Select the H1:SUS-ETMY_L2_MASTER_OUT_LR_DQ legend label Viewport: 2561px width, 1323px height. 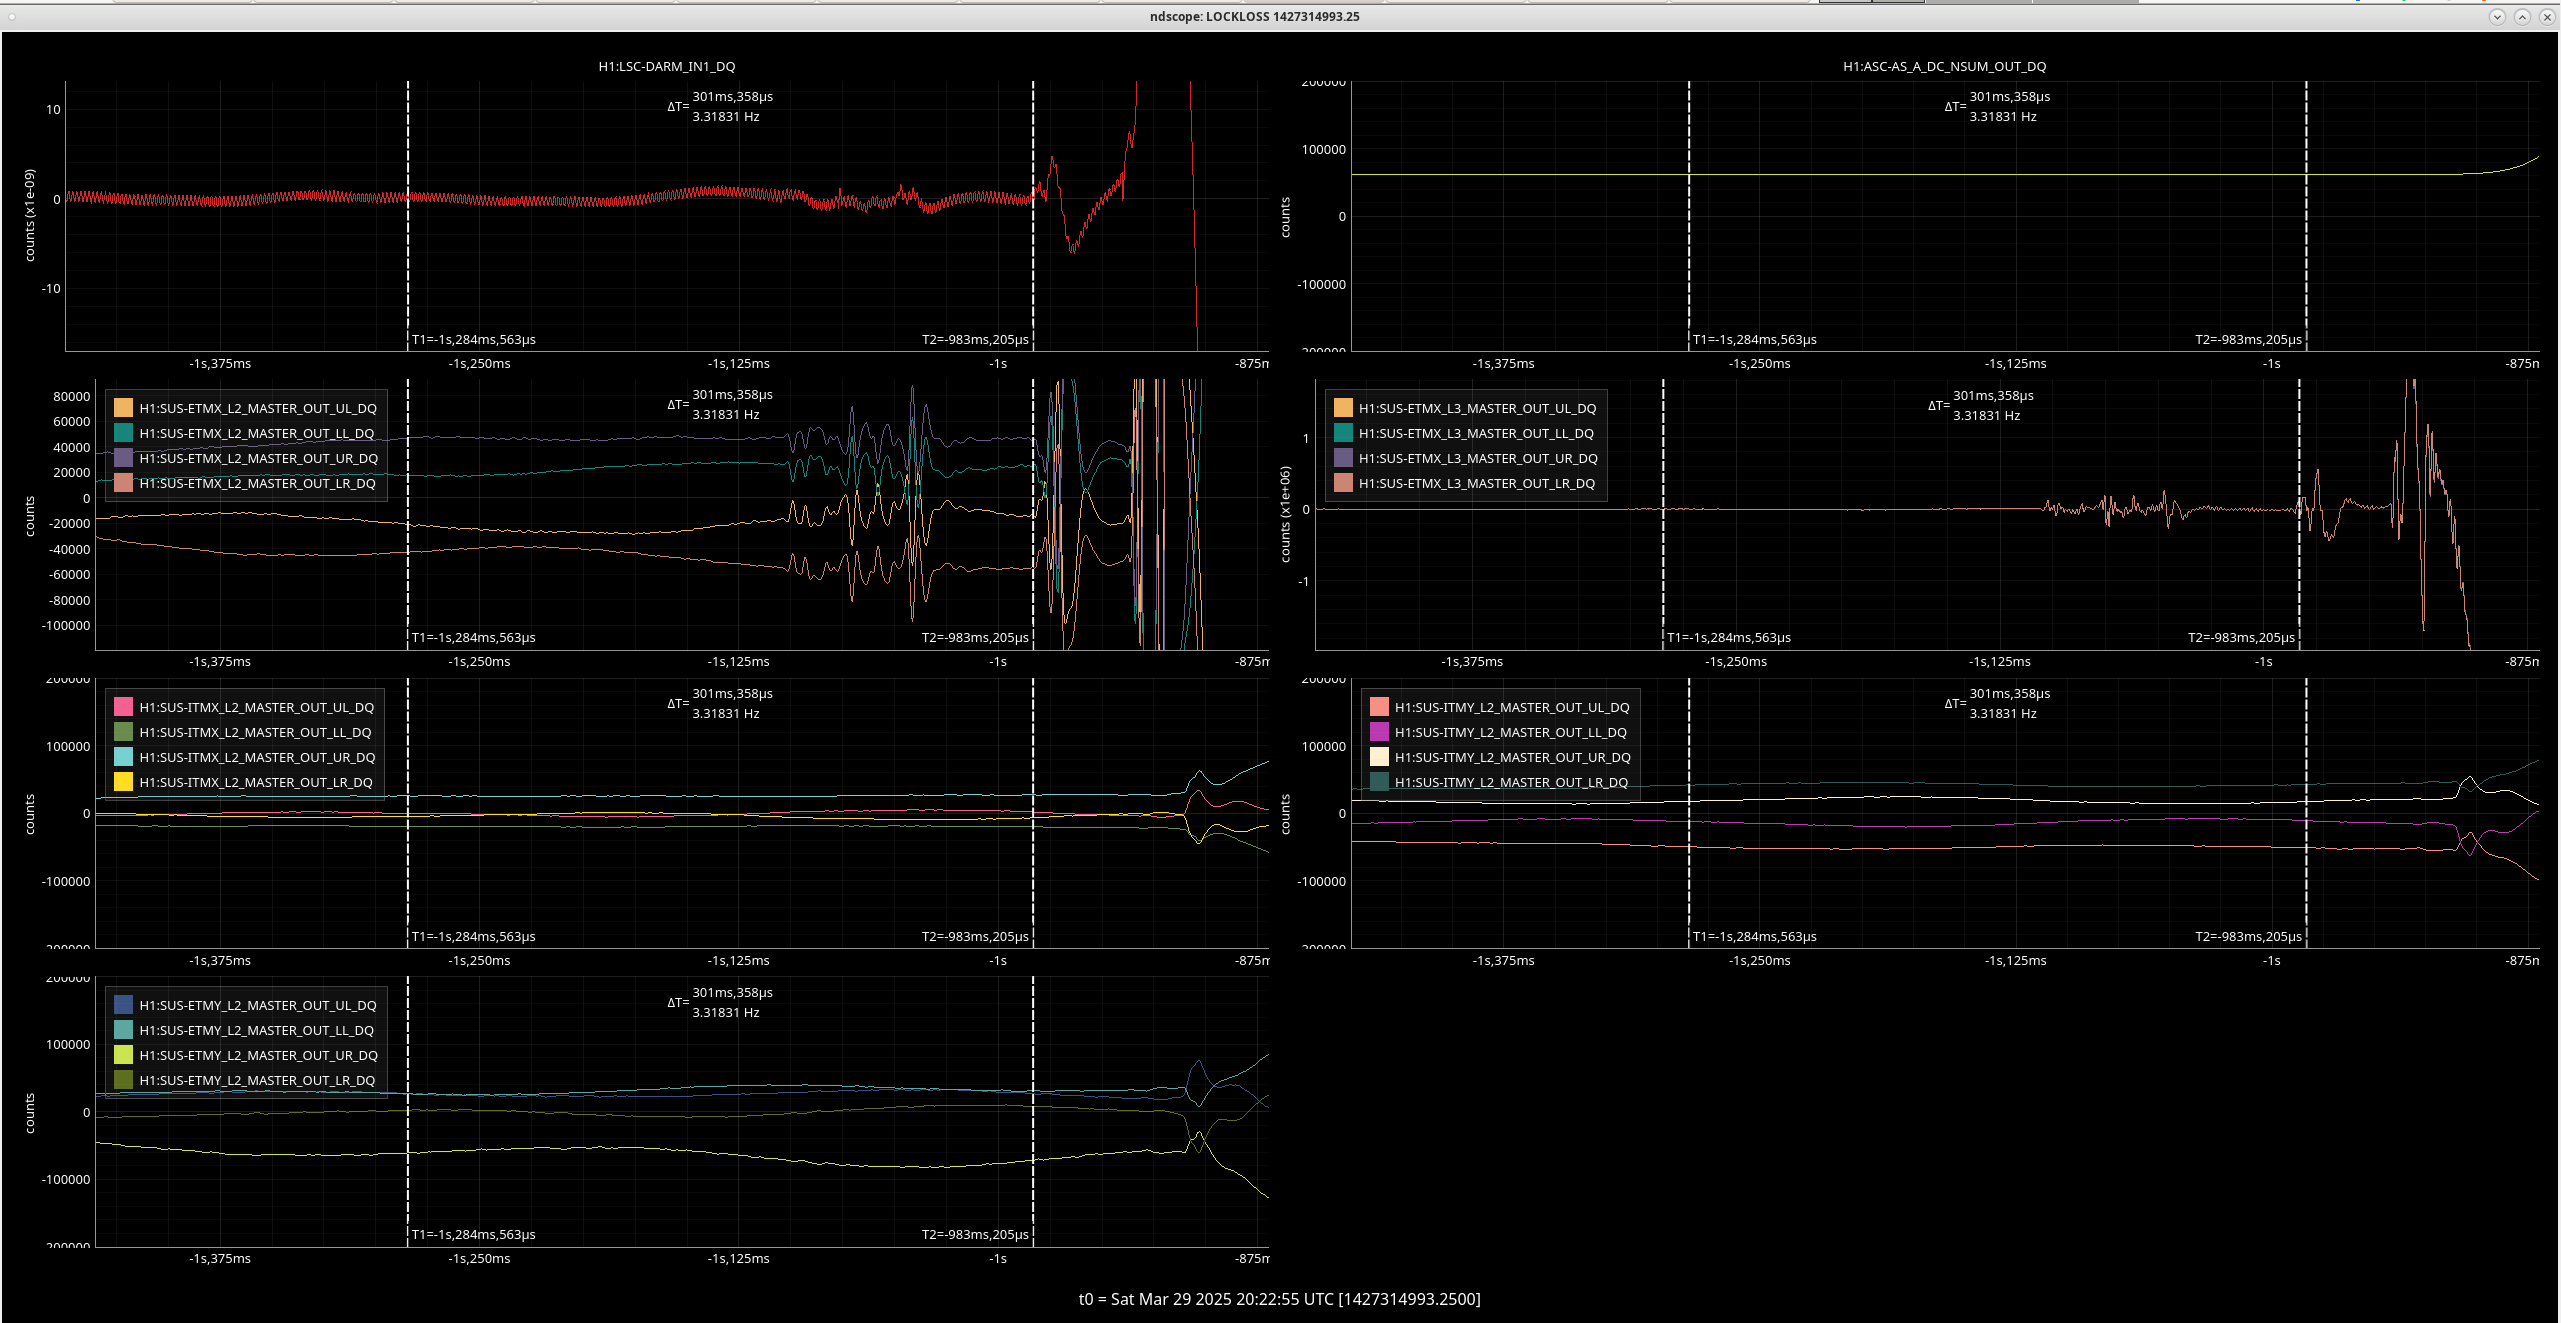click(x=257, y=1080)
